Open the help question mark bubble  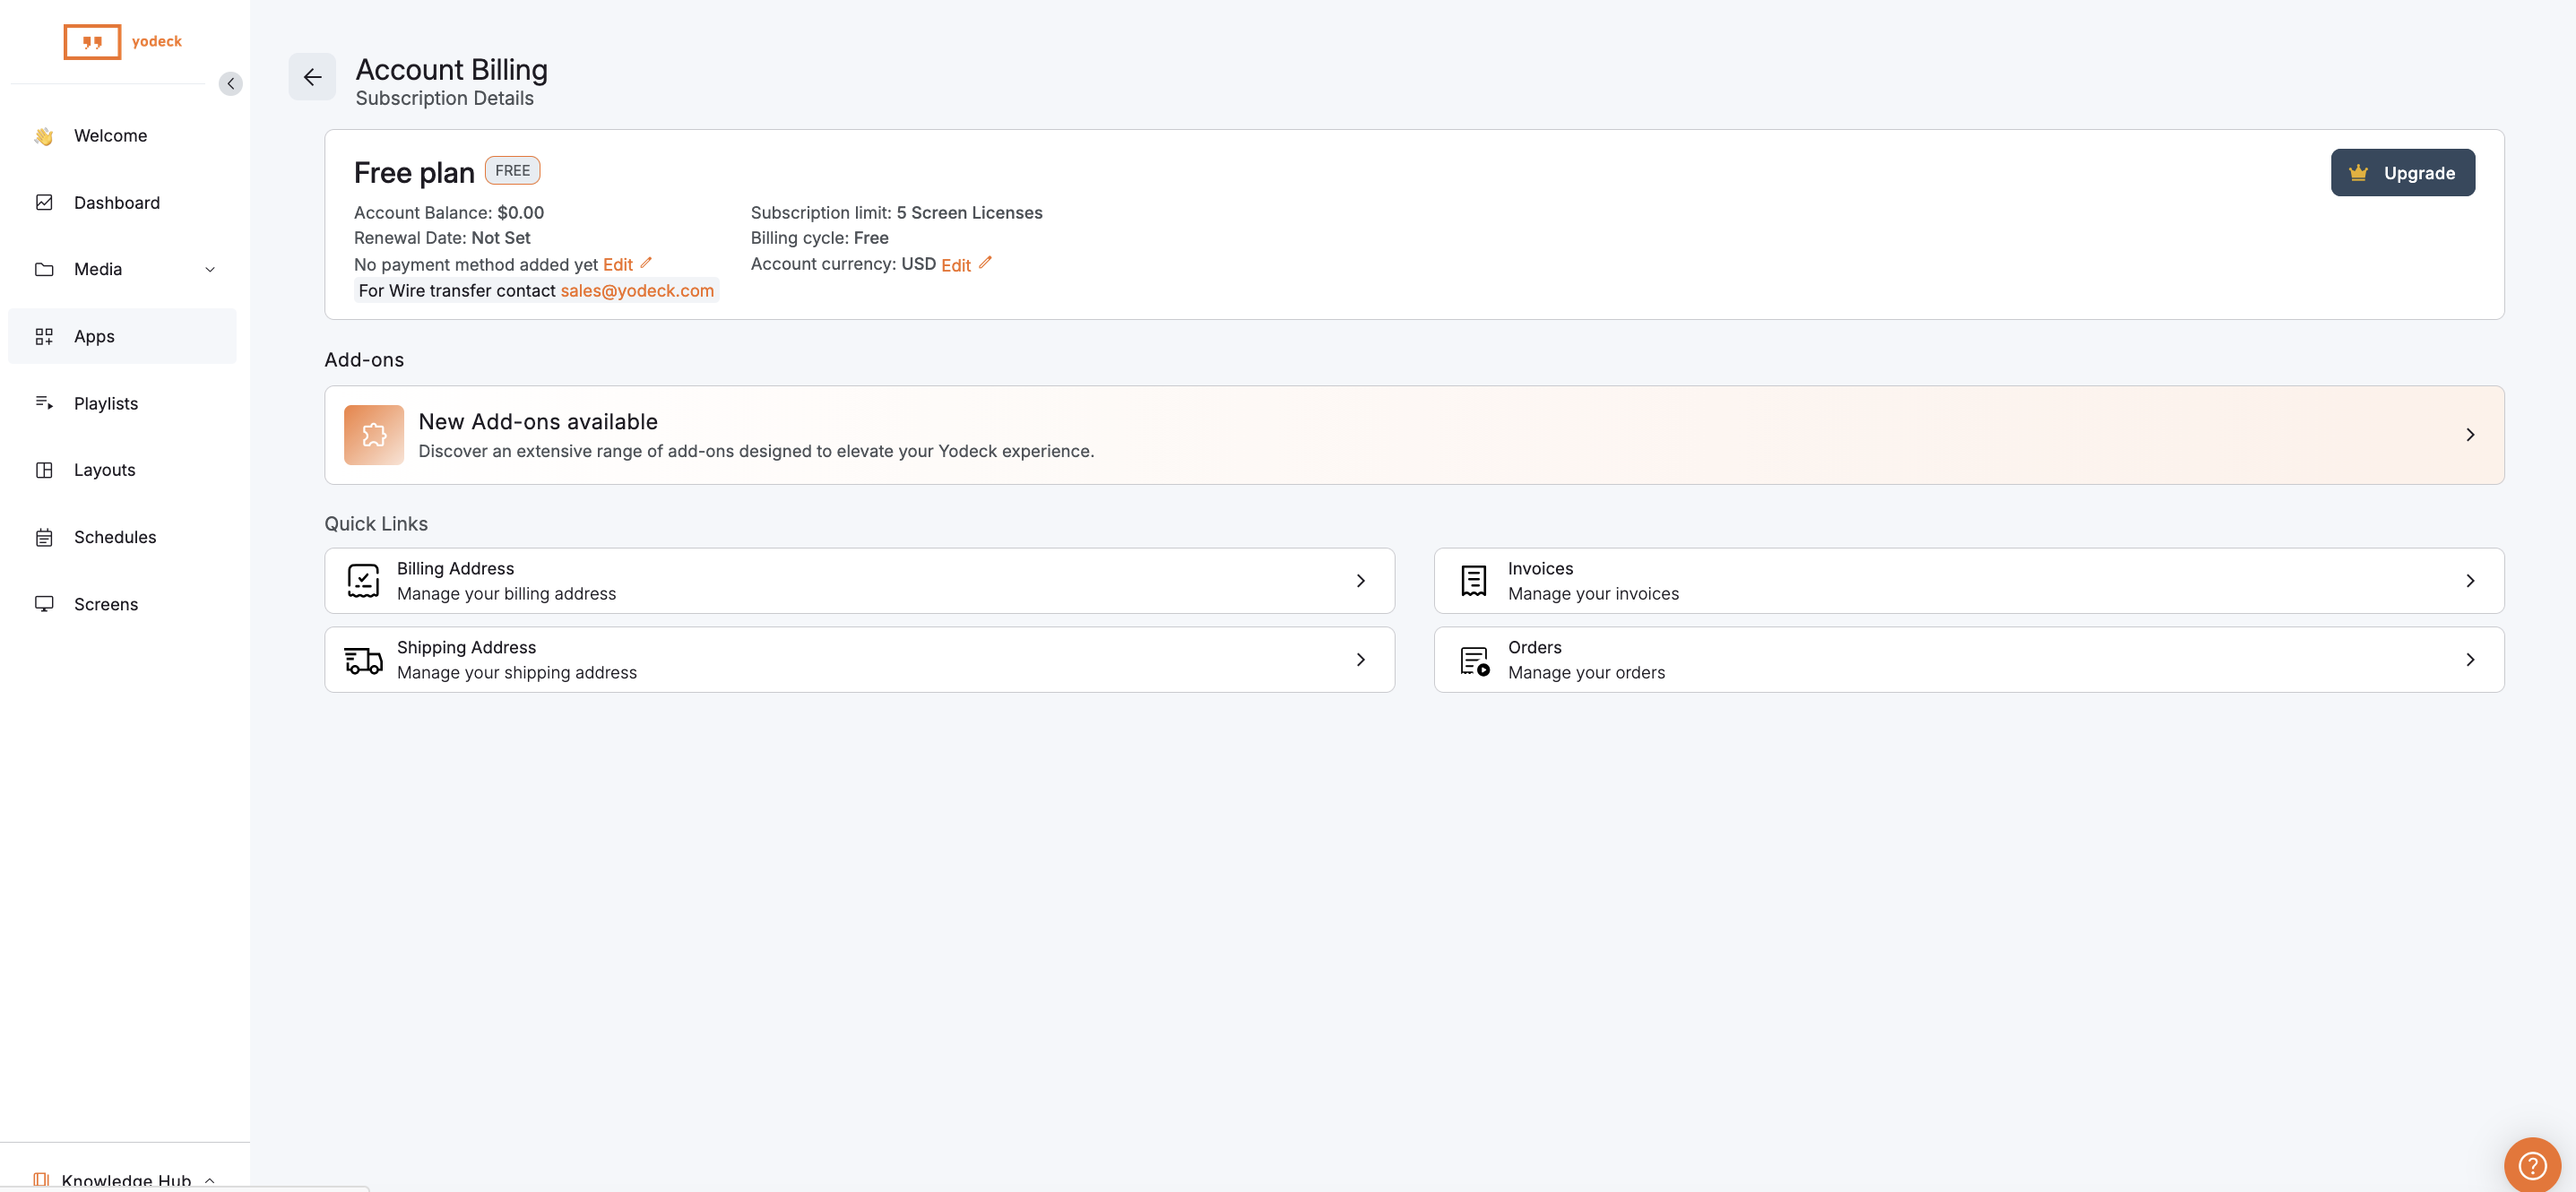point(2531,1165)
